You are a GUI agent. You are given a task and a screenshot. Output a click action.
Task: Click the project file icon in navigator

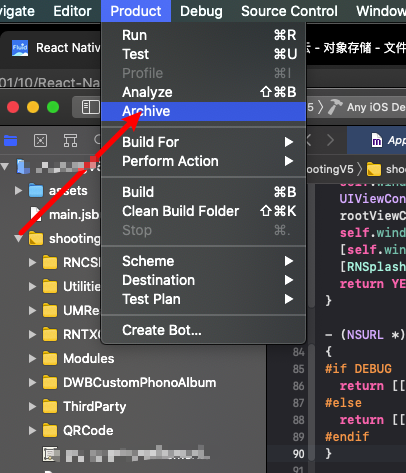(x=23, y=167)
